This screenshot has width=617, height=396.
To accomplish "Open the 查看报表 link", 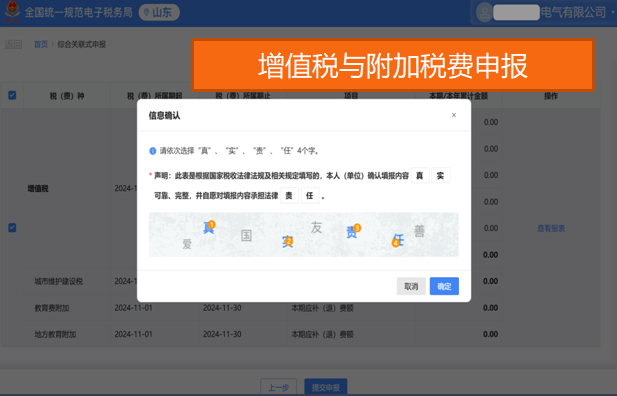I will [551, 228].
